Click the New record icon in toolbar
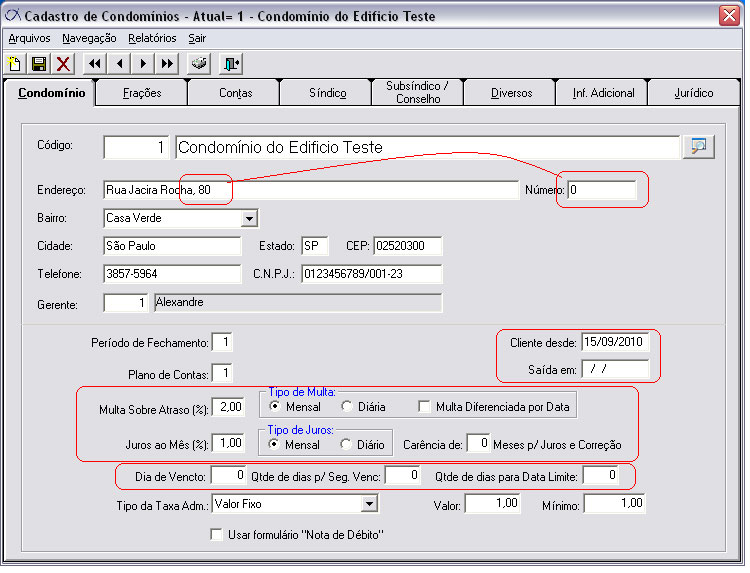Screen dimensions: 750x573 pyautogui.click(x=16, y=64)
